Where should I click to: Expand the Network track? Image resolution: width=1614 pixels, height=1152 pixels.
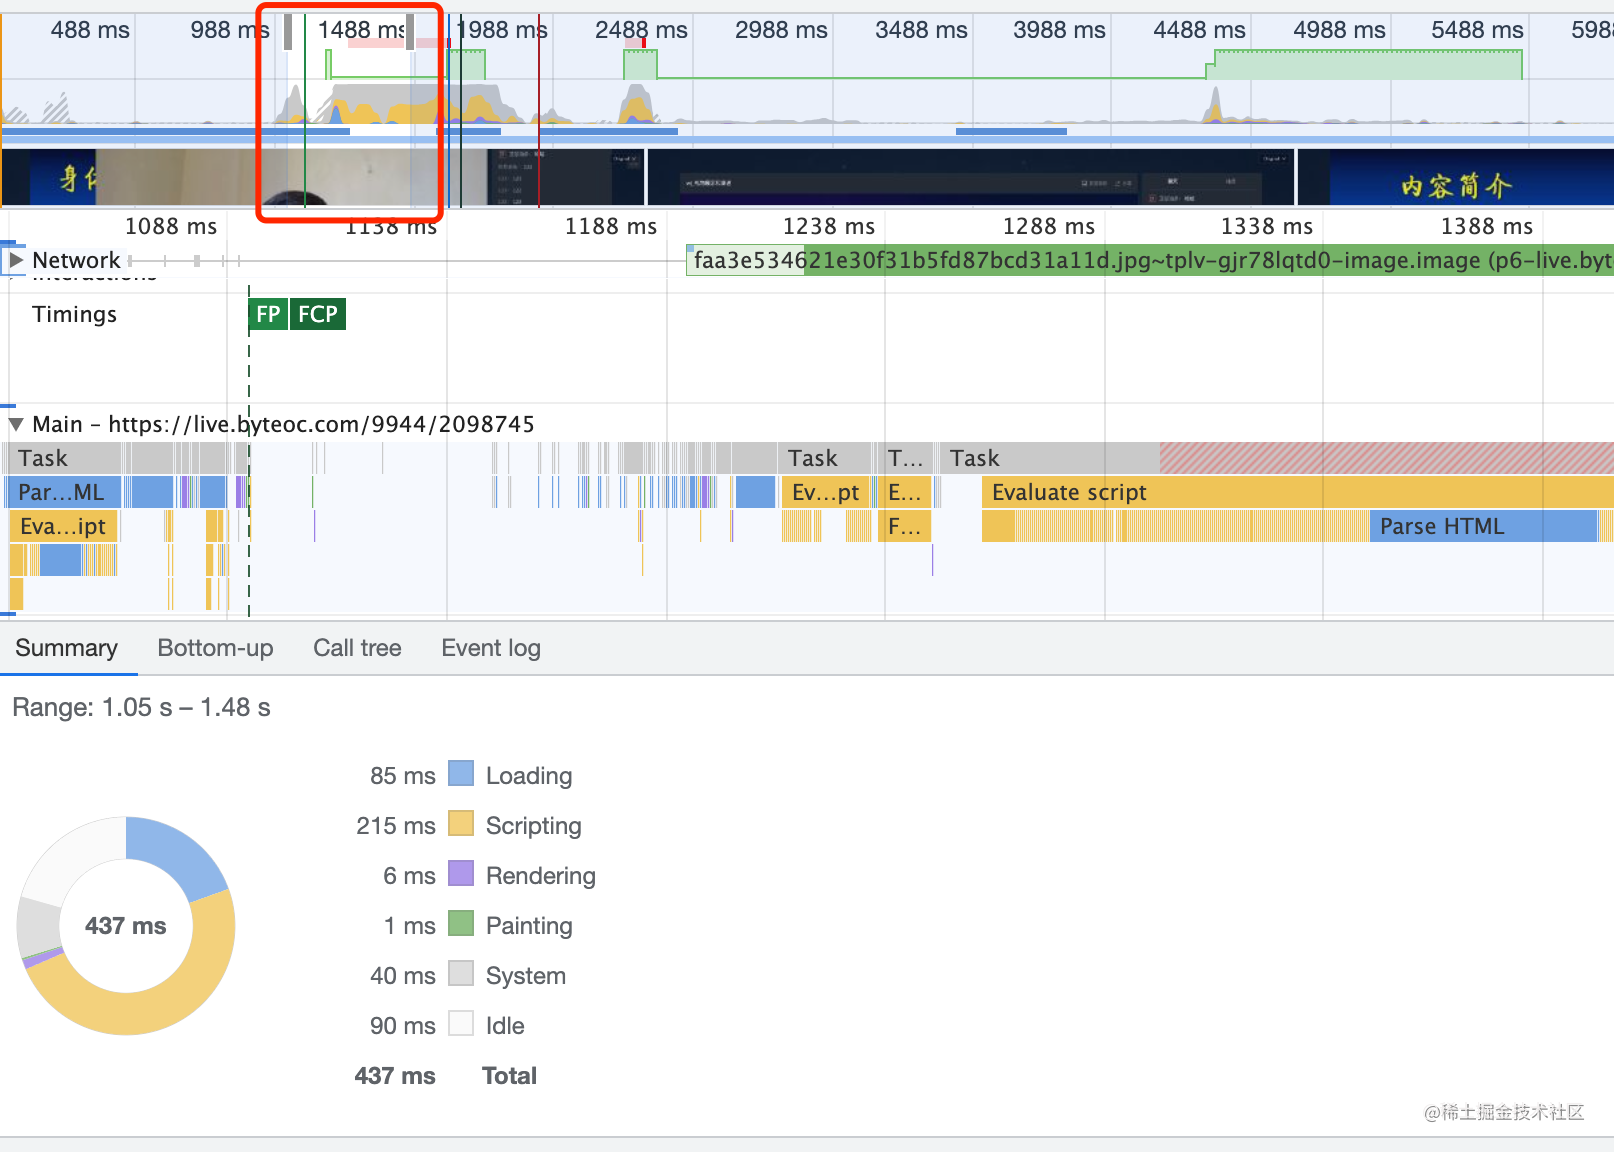tap(16, 260)
